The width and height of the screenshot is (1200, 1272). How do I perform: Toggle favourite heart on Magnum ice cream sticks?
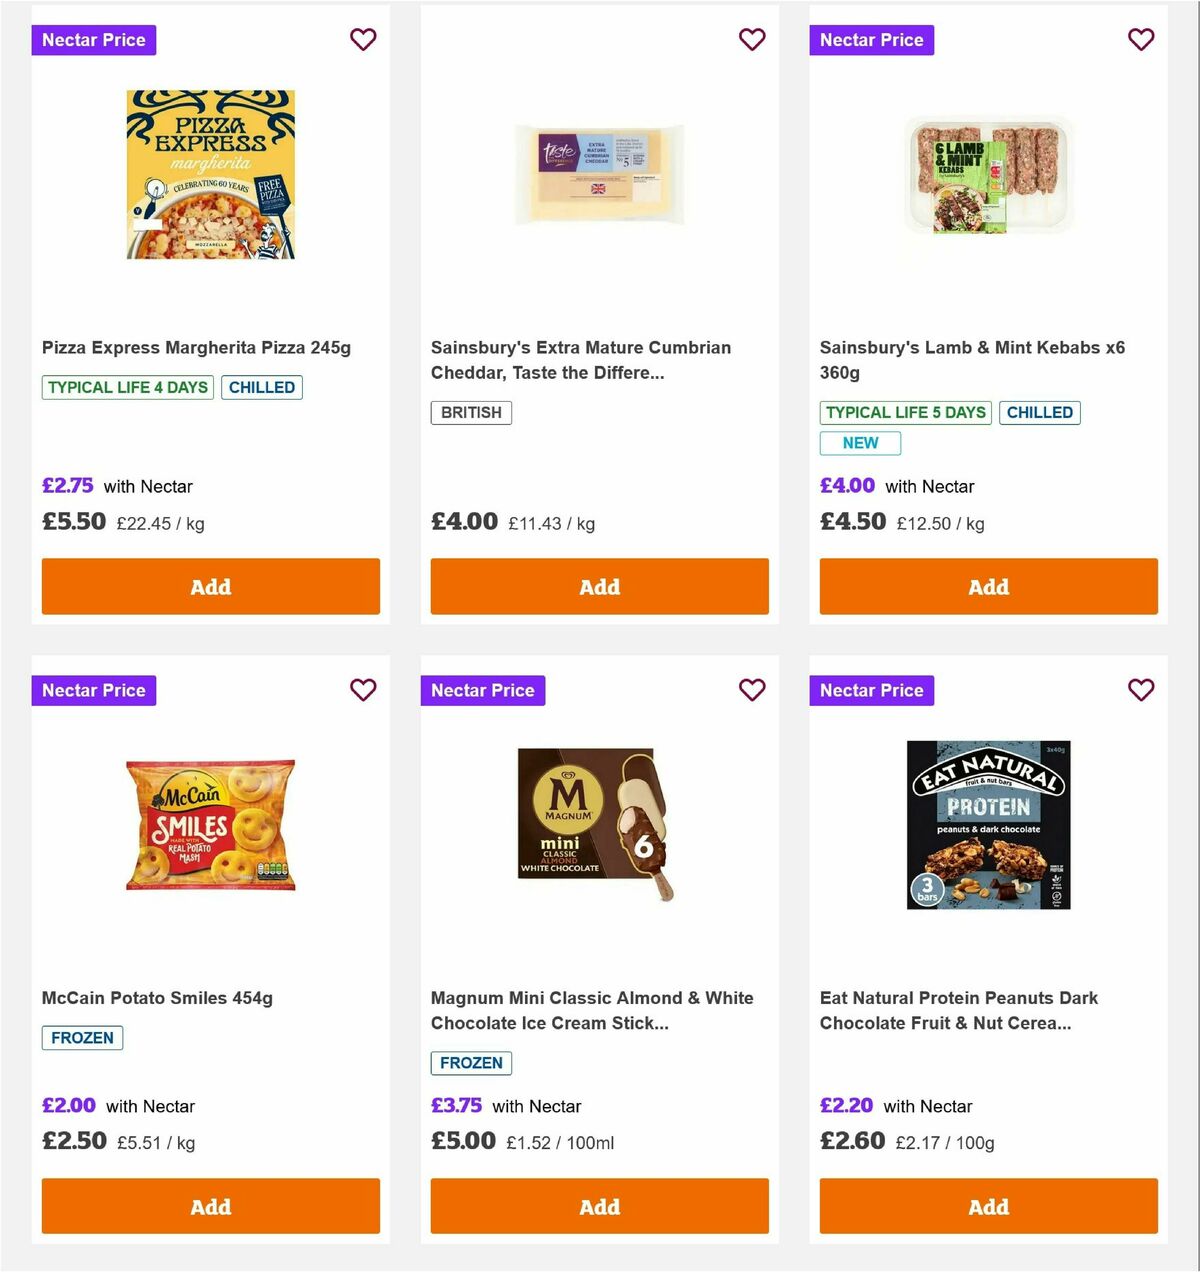tap(752, 690)
